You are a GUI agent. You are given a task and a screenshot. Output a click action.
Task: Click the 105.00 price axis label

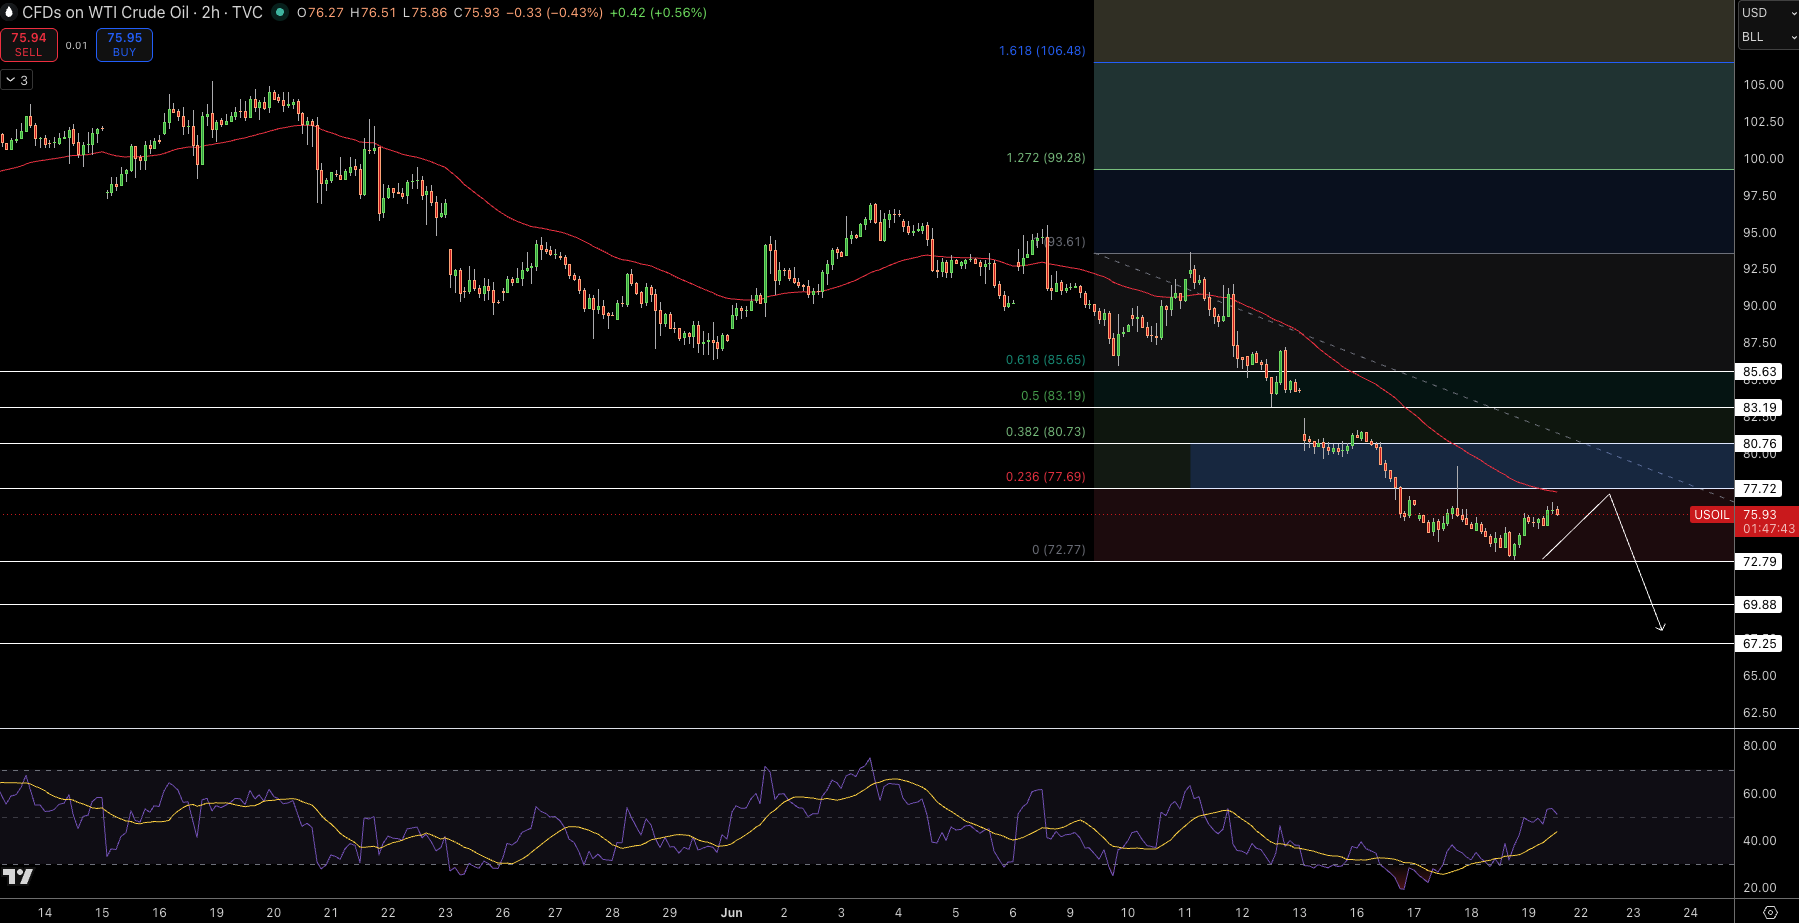(x=1763, y=85)
